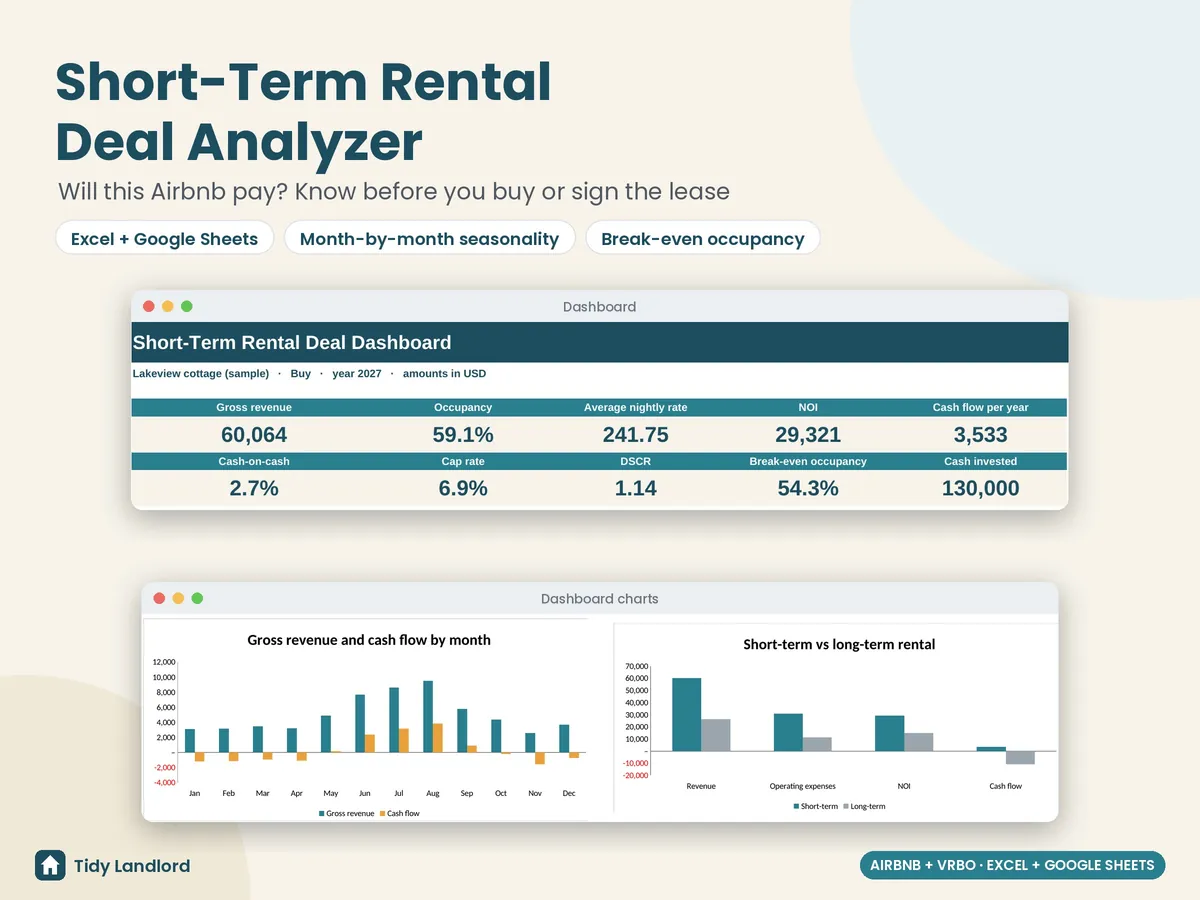
Task: Click the Aug month axis label
Action: tap(433, 793)
